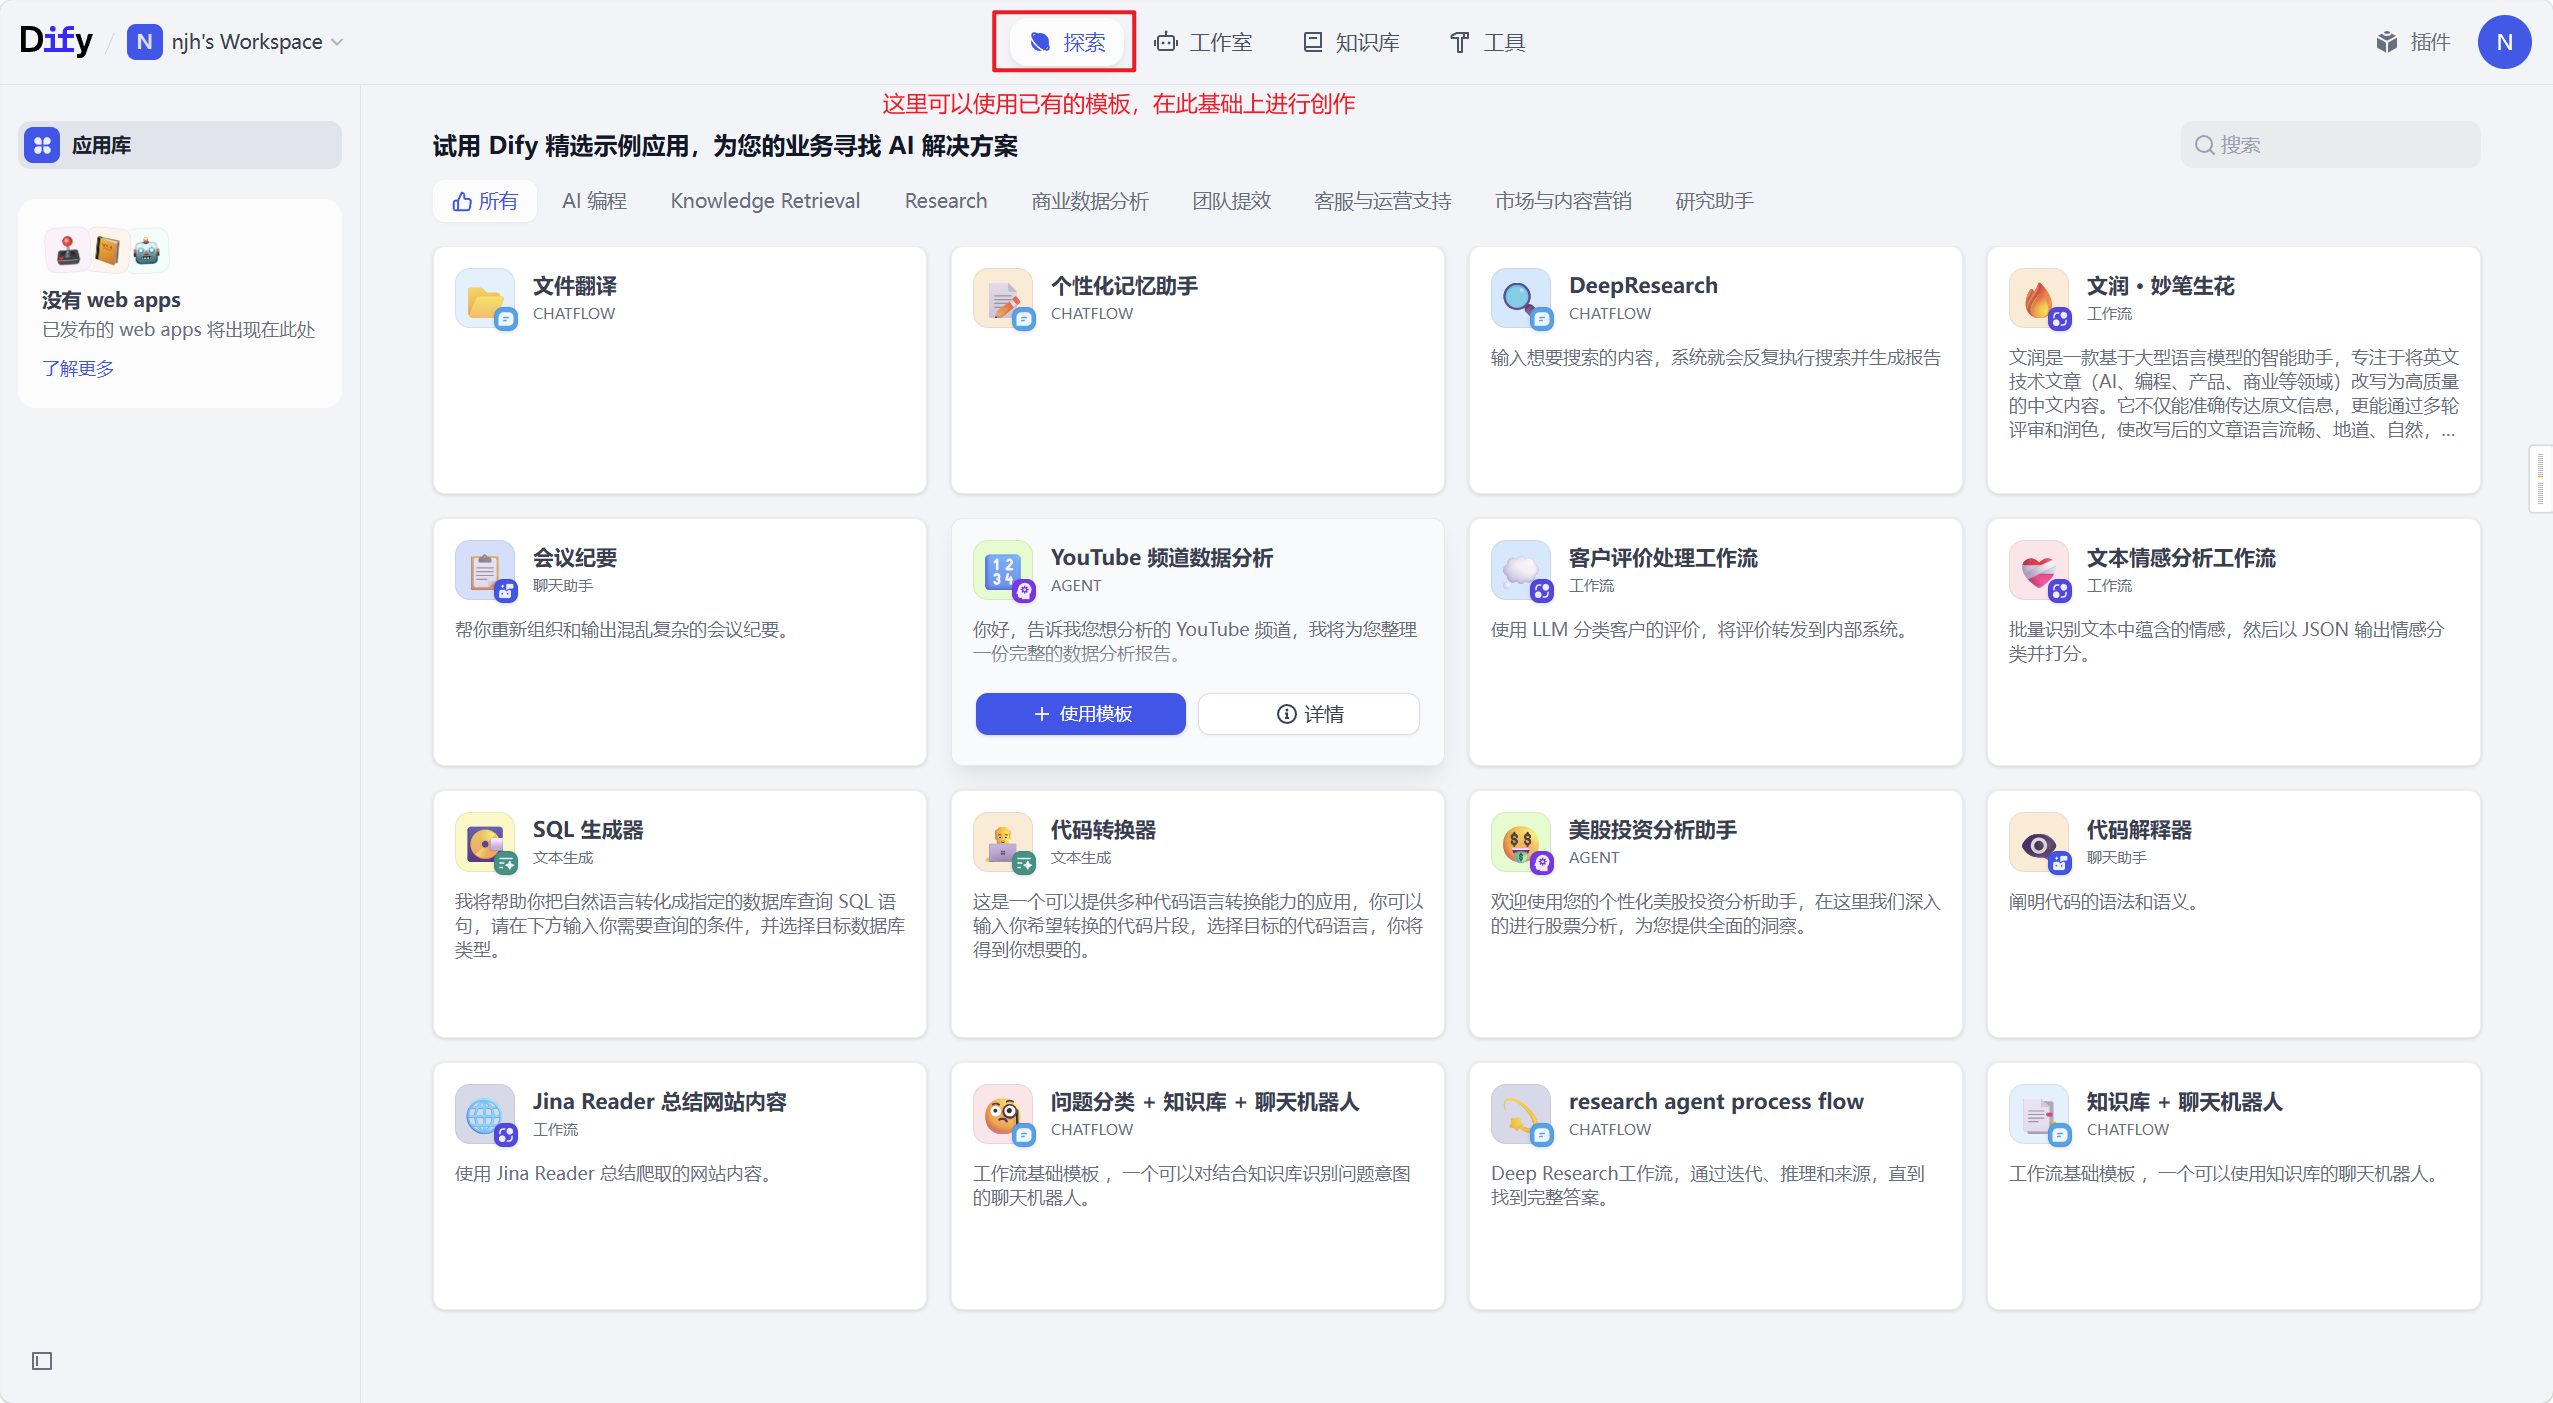2553x1403 pixels.
Task: Open the 知识库 tab
Action: pyautogui.click(x=1351, y=42)
